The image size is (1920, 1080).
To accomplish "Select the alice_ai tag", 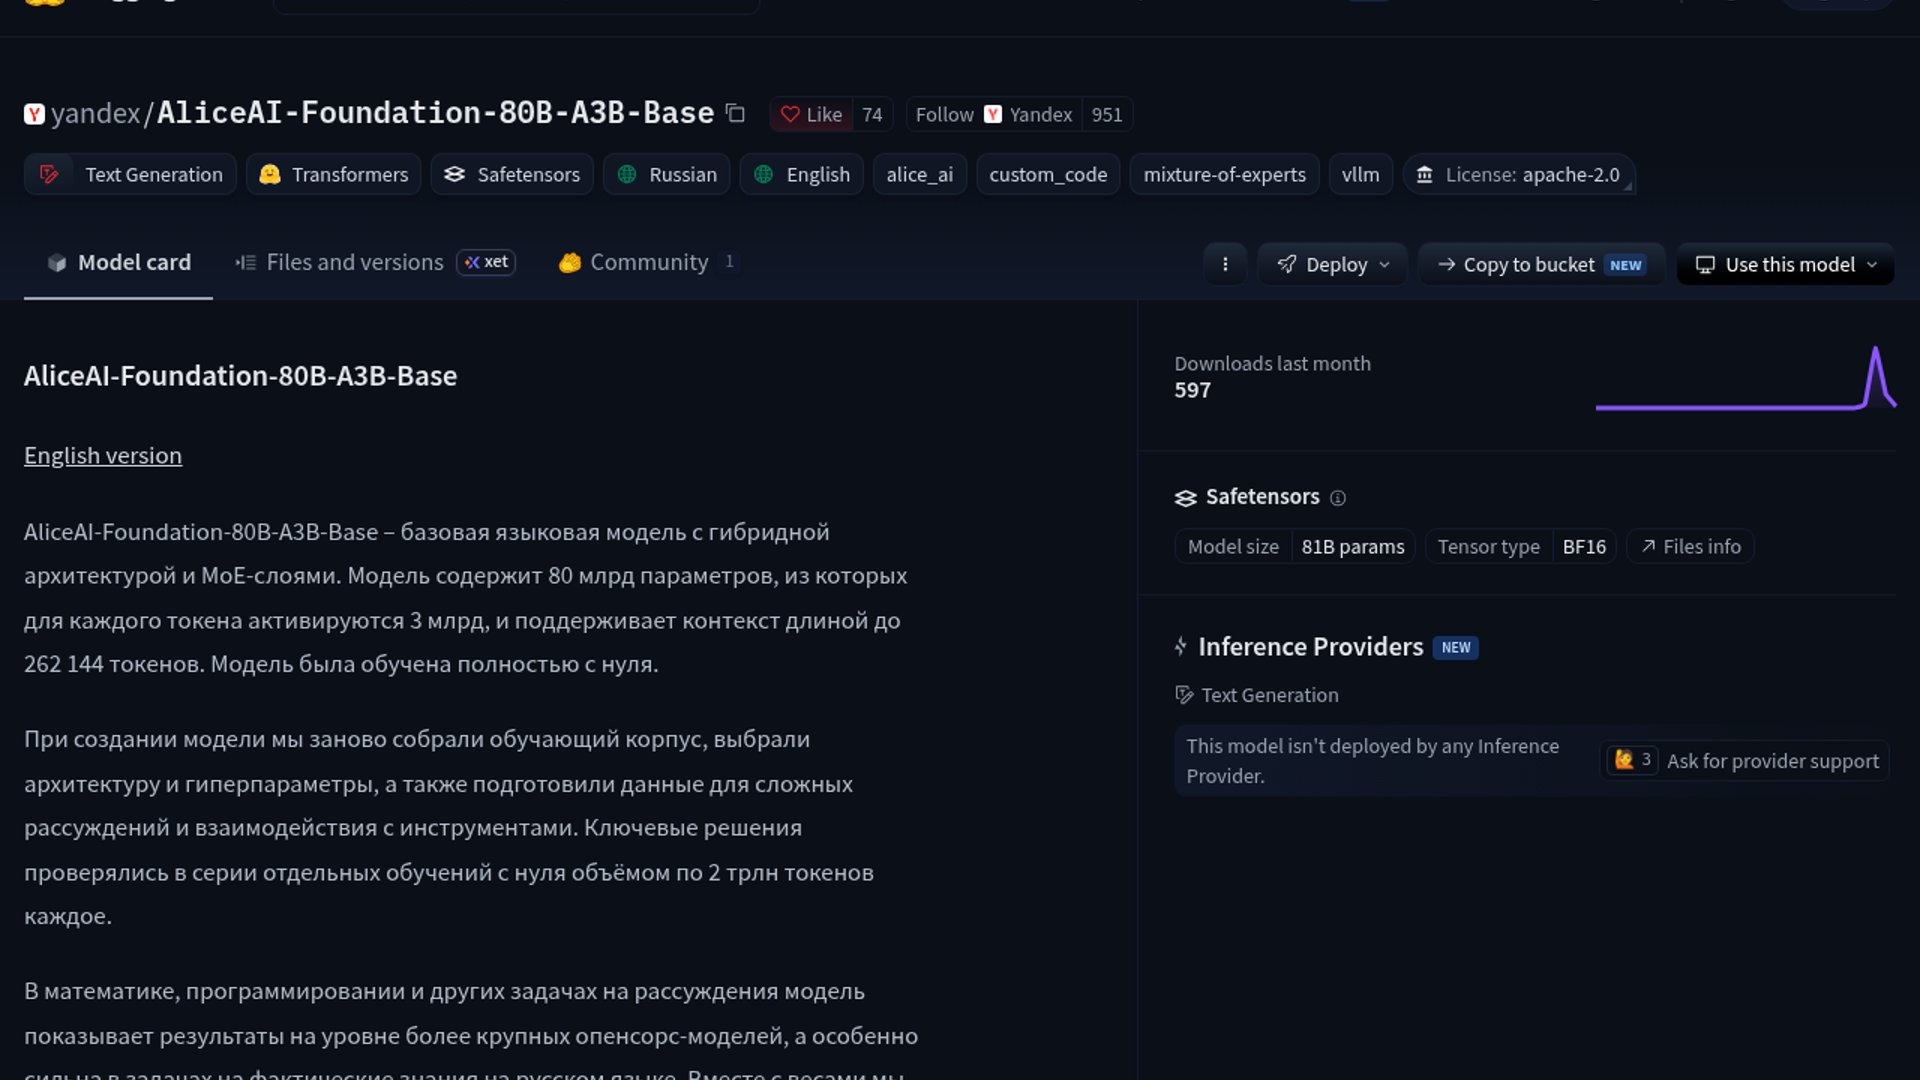I will [920, 175].
